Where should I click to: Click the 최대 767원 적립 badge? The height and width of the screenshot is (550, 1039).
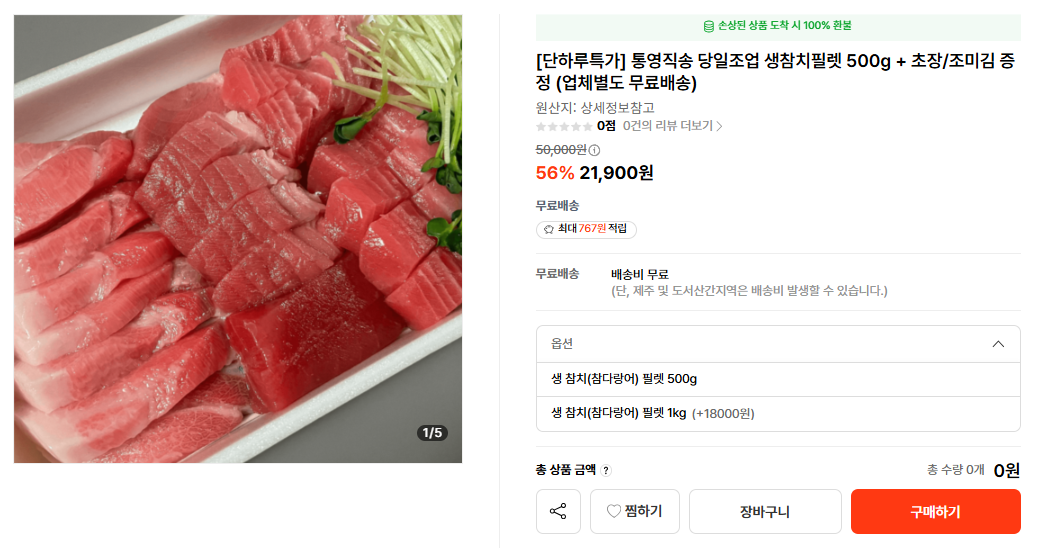tap(586, 229)
